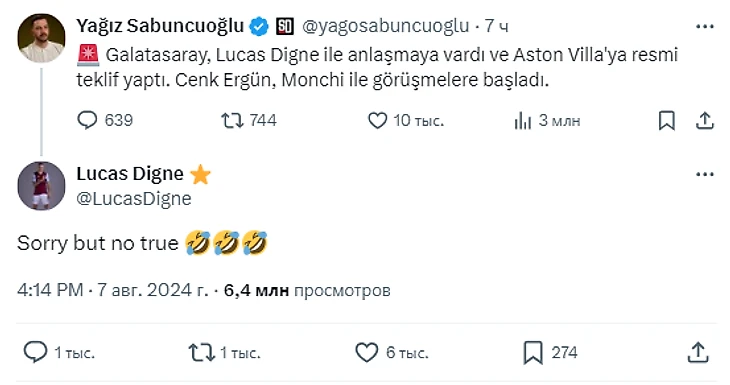Image resolution: width=730 pixels, height=385 pixels.
Task: Retweet Lucas Digne's reply
Action: (x=224, y=352)
